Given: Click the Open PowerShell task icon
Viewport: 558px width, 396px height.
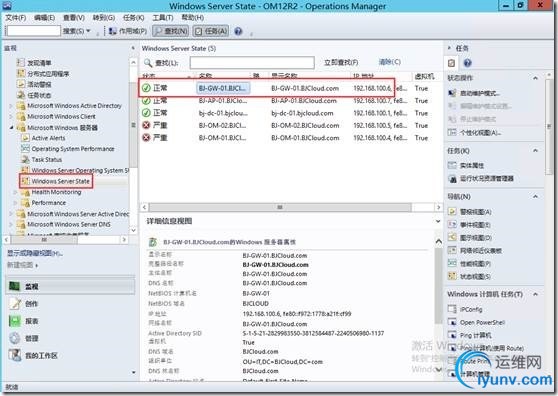Looking at the screenshot, I should (x=452, y=322).
